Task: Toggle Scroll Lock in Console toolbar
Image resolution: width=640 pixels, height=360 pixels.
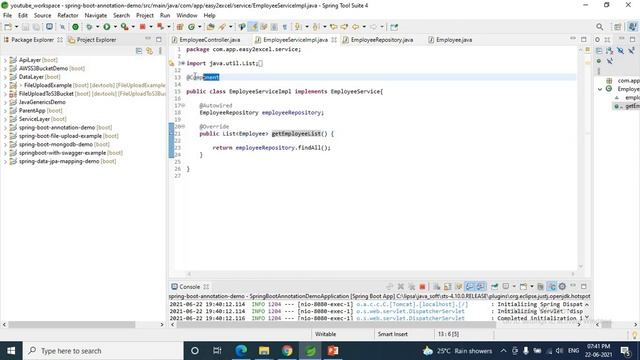Action: [x=447, y=287]
